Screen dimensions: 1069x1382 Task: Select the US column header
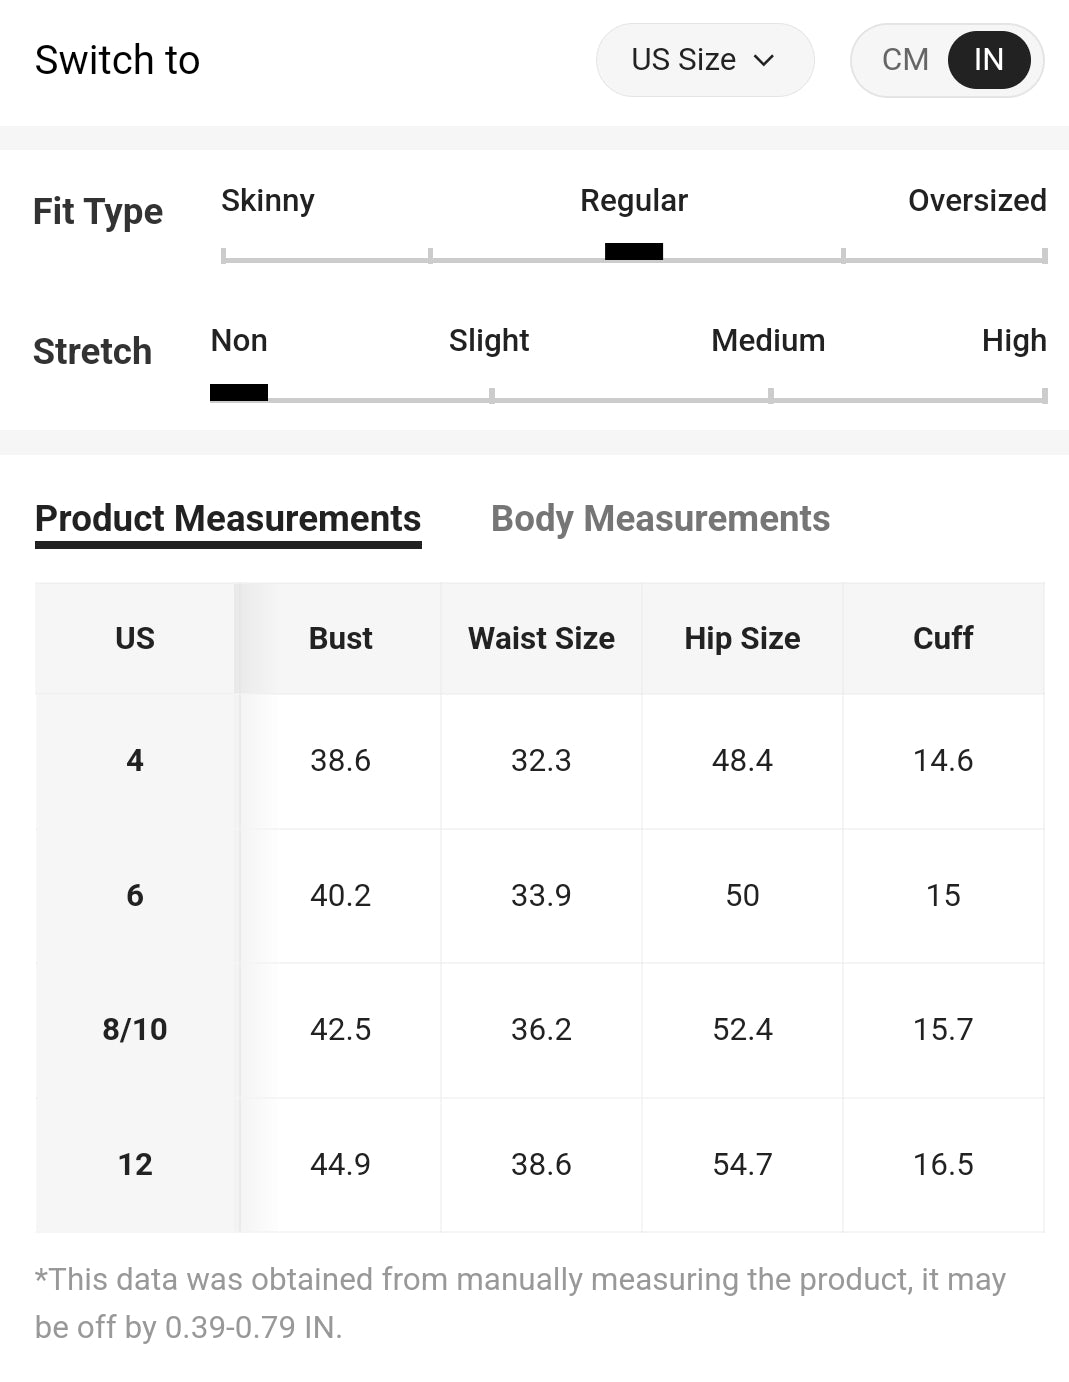pos(135,638)
